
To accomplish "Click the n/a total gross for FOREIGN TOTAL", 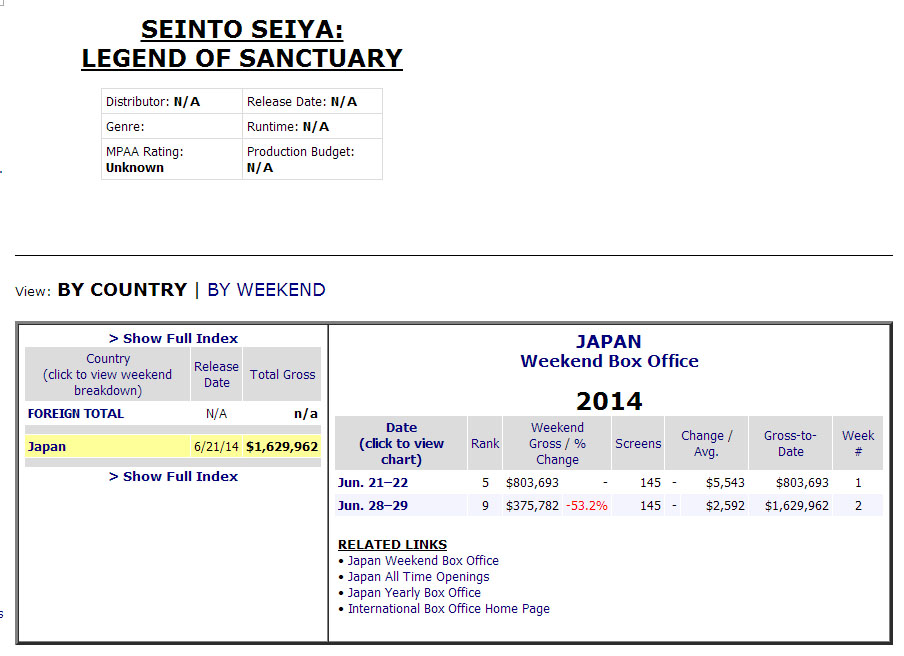I will 306,414.
